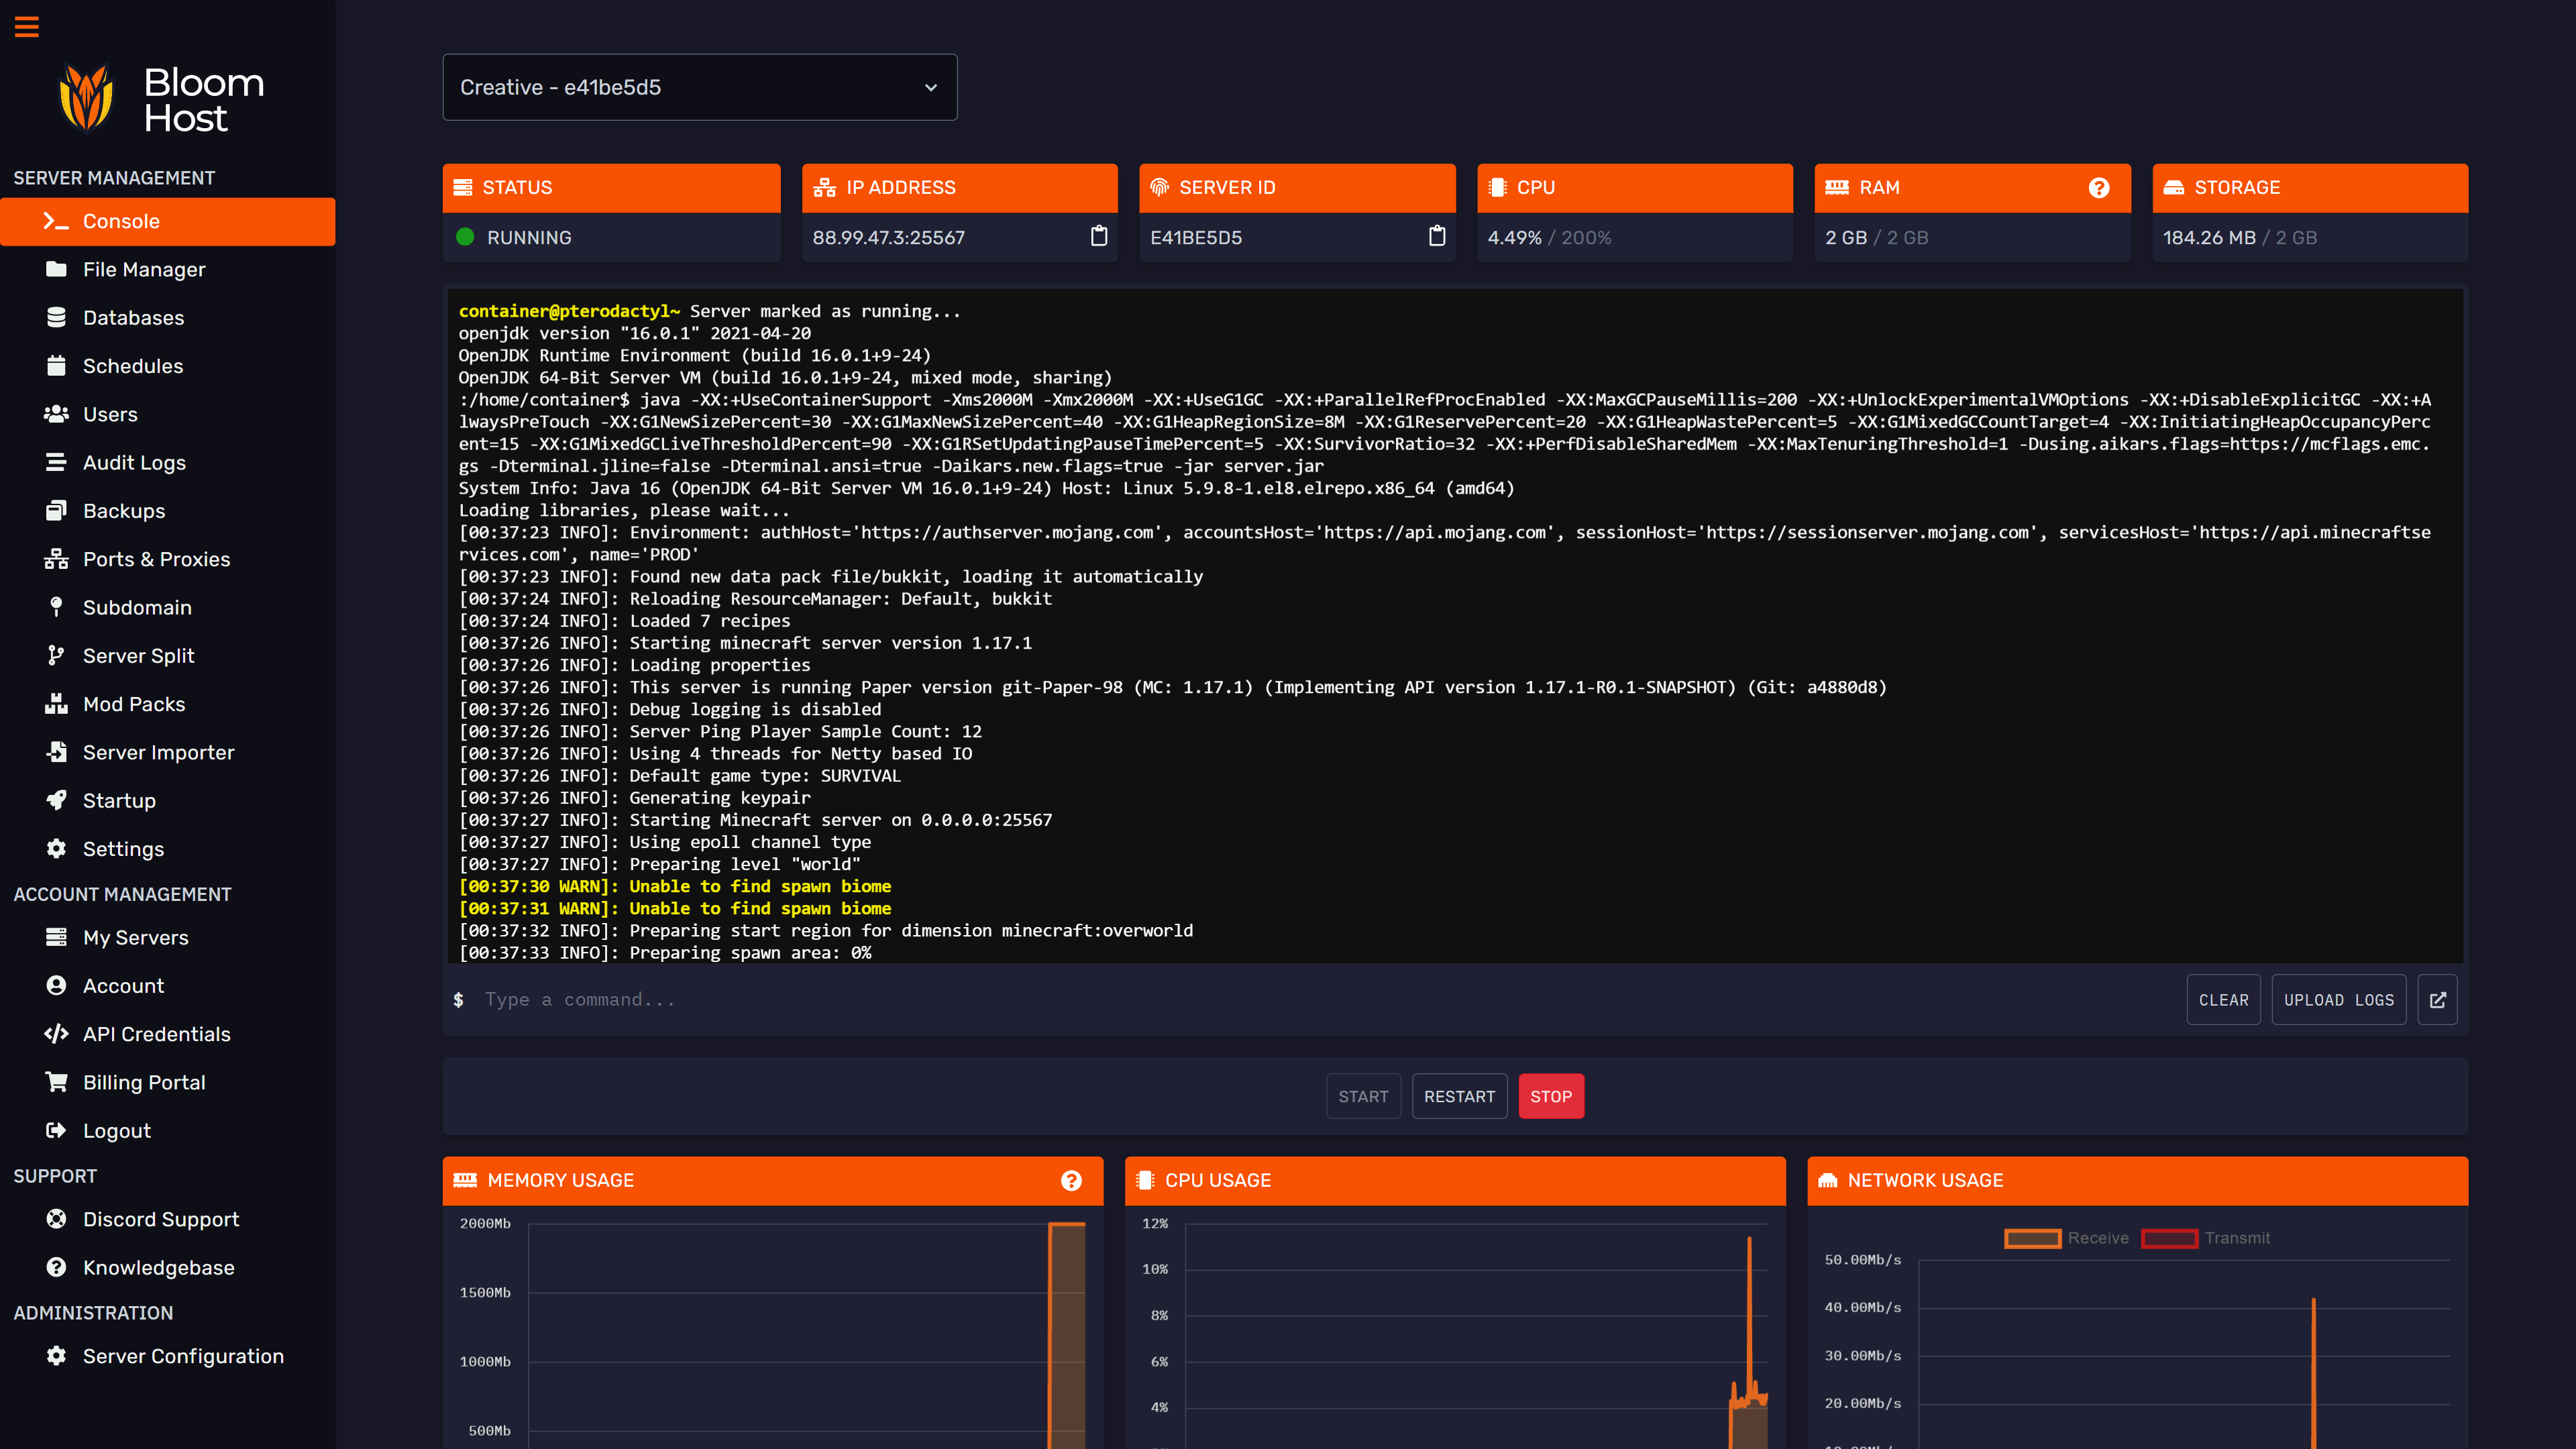Viewport: 2576px width, 1449px height.
Task: Go to Ports & Proxies page
Action: click(x=156, y=559)
